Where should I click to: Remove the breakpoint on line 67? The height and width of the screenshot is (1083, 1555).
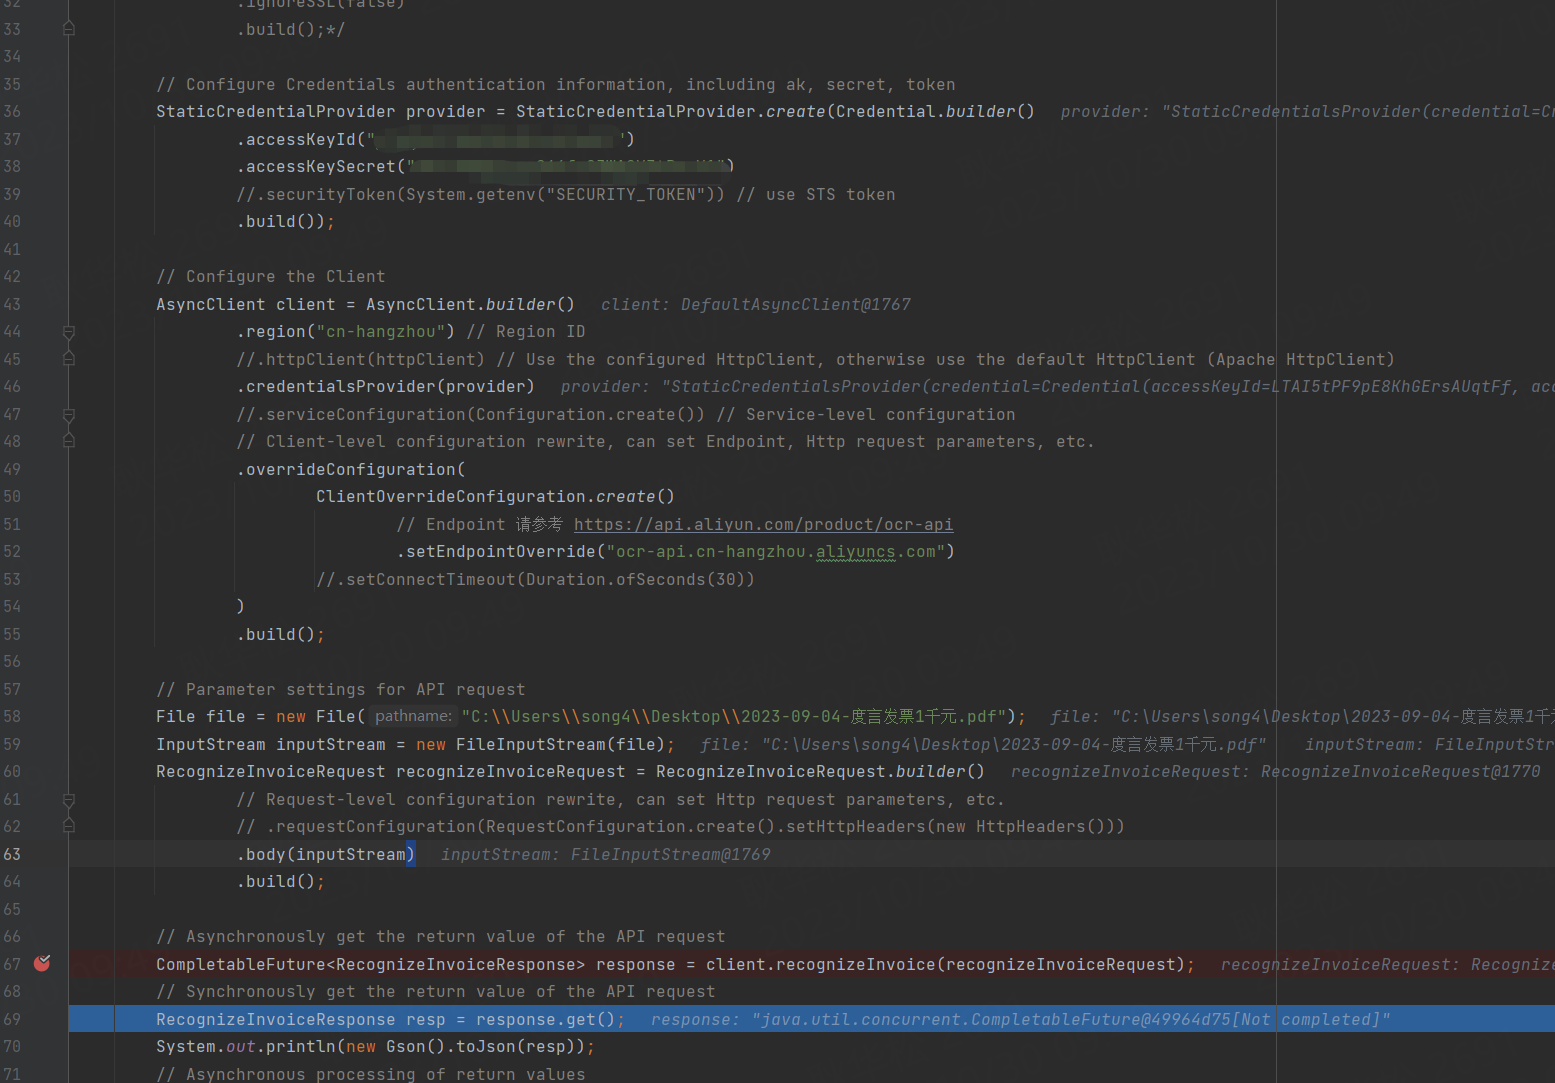point(42,963)
